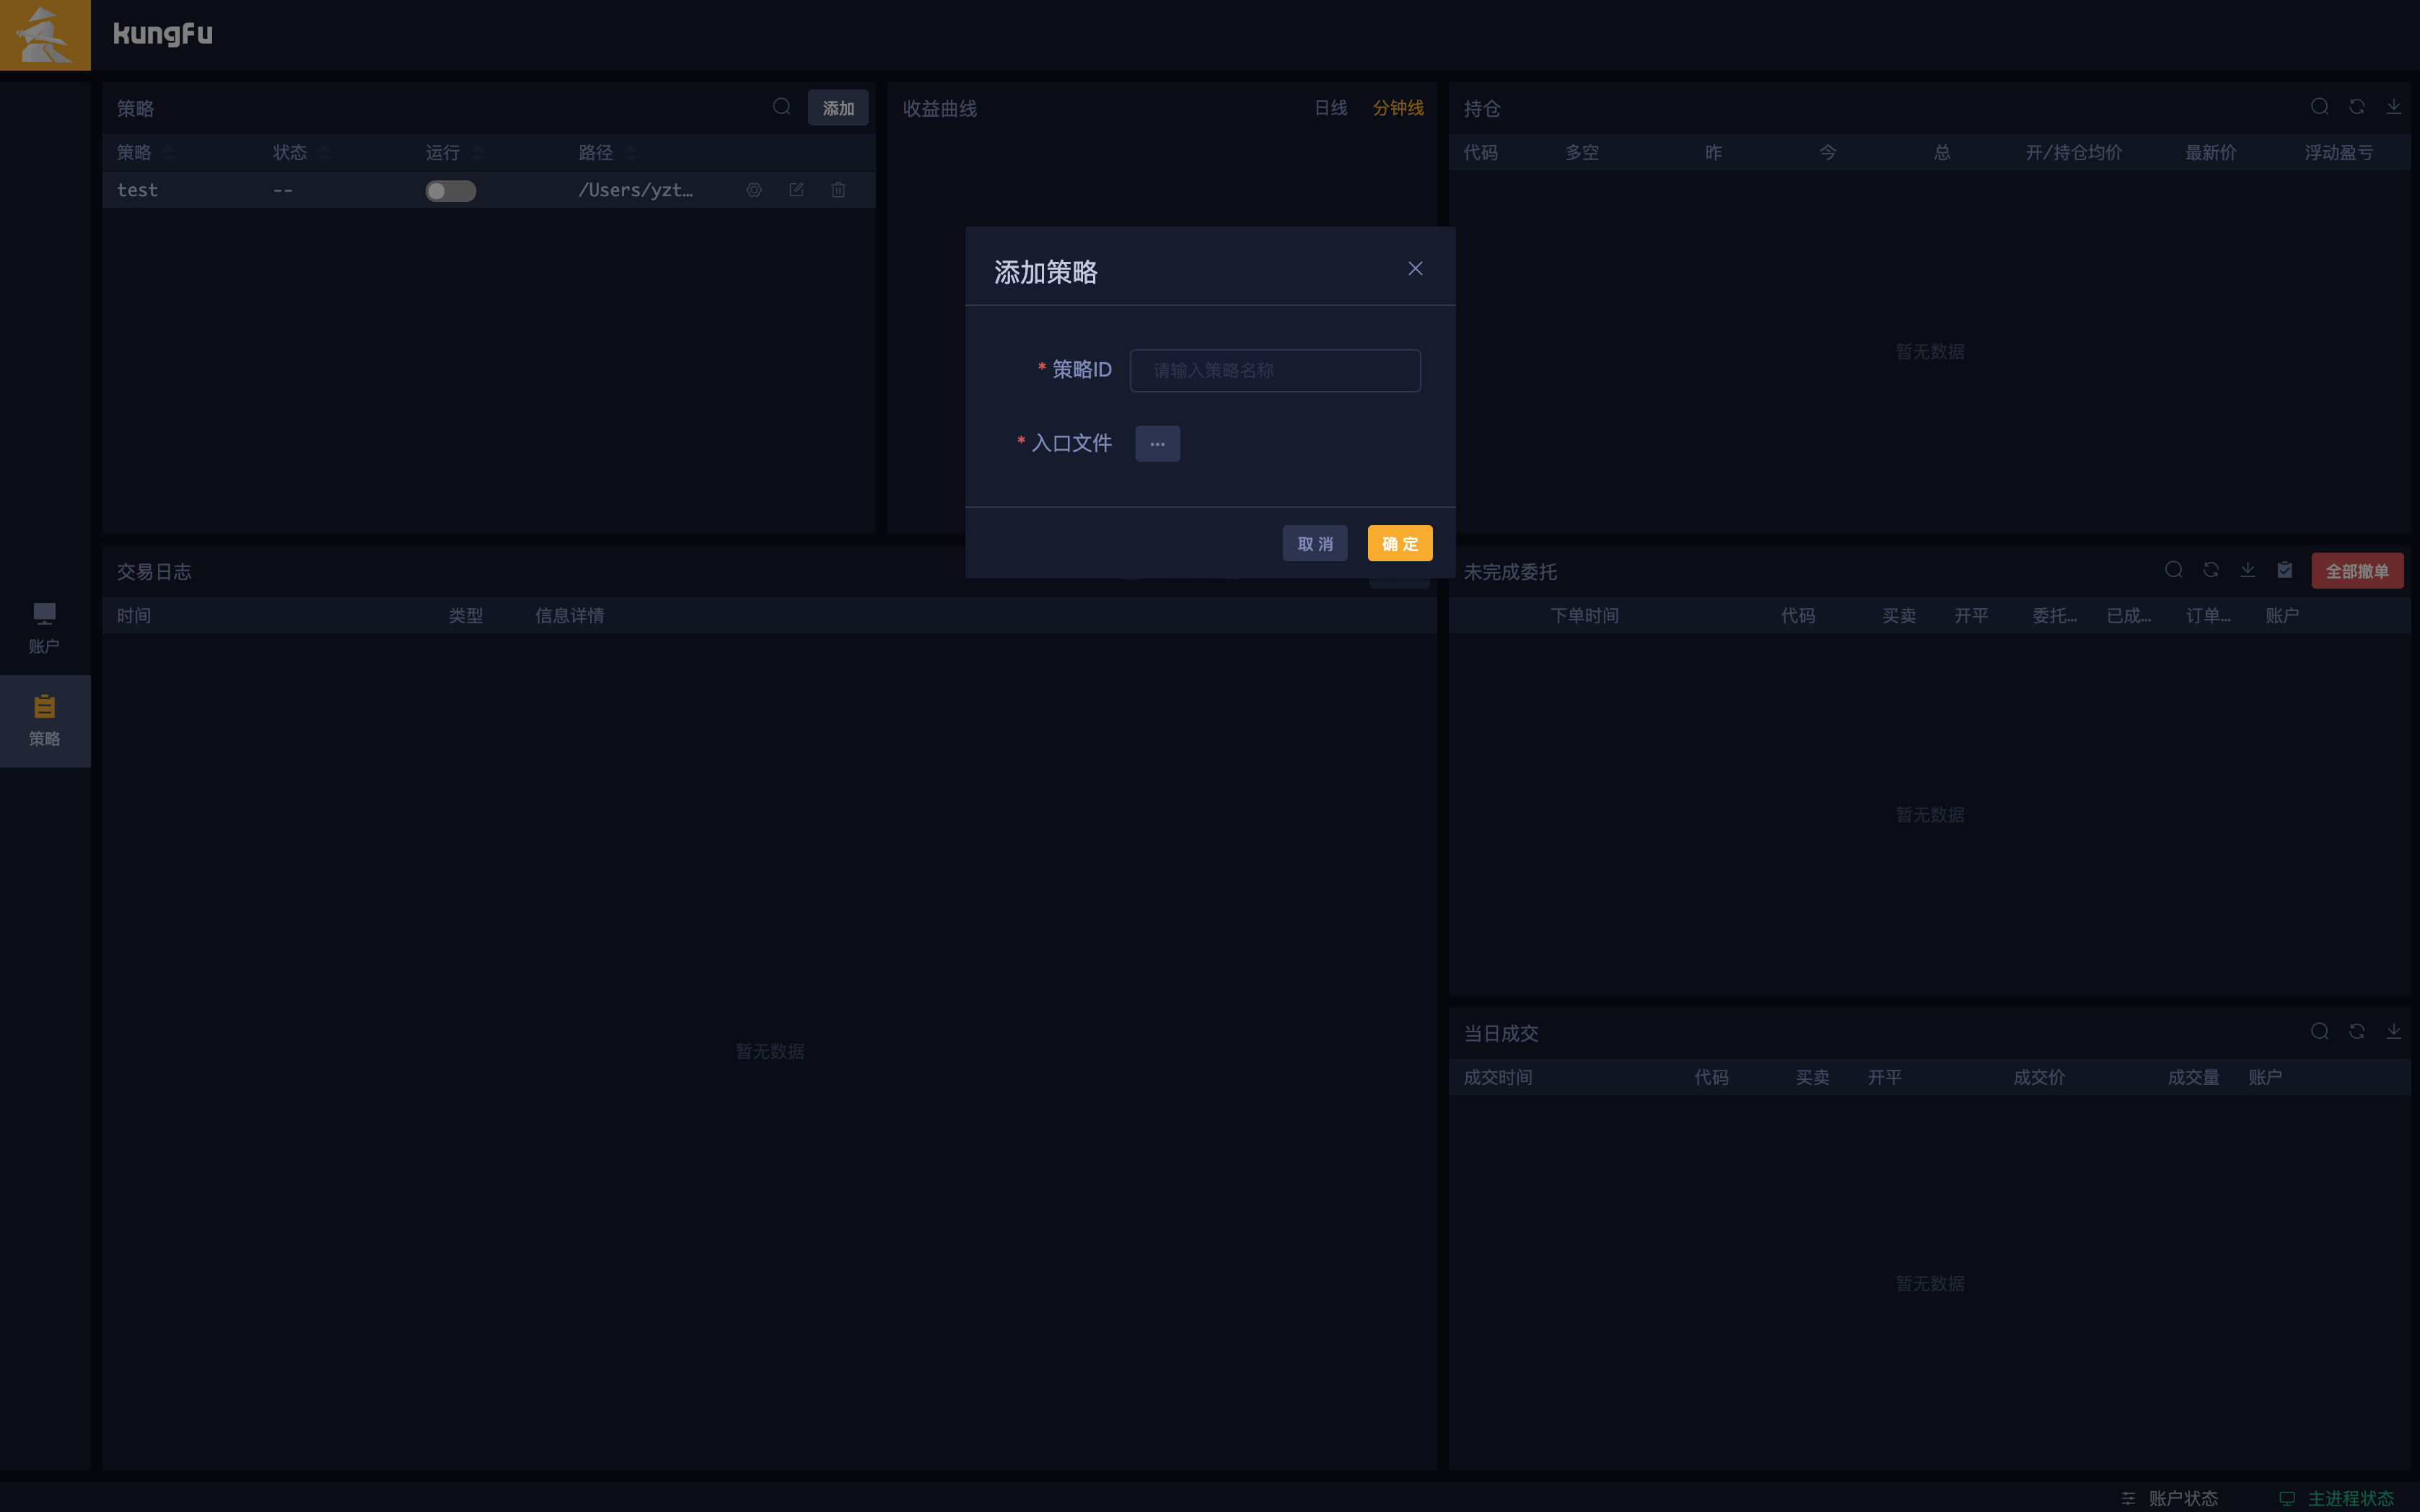Click 开/持仓均价 column header

pos(2073,153)
